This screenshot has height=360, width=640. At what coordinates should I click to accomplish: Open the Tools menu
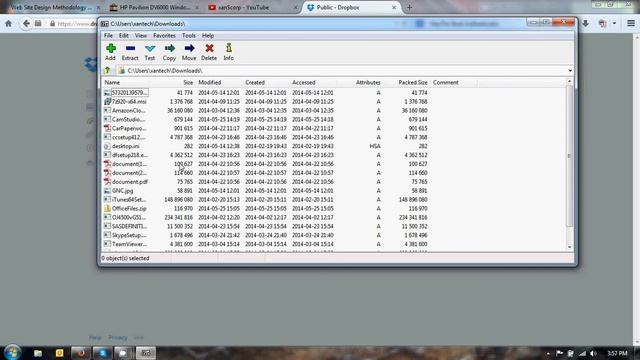[x=189, y=36]
